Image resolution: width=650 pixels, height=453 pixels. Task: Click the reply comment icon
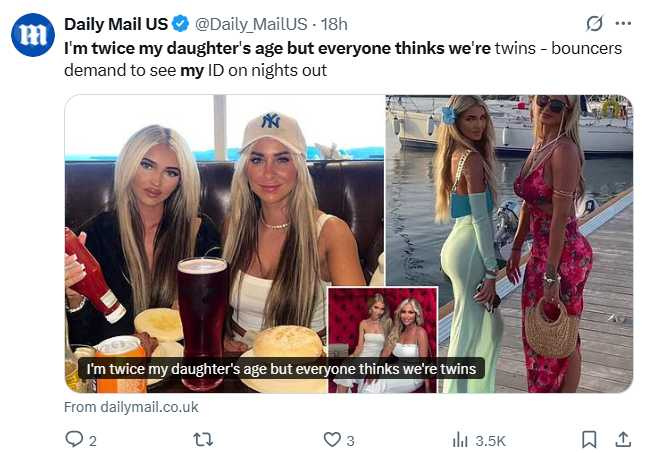pyautogui.click(x=74, y=439)
